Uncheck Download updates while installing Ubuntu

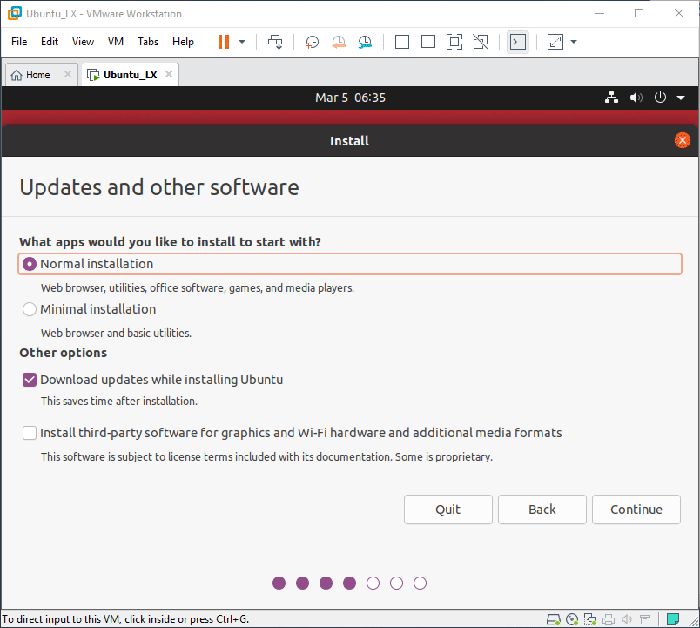[29, 380]
